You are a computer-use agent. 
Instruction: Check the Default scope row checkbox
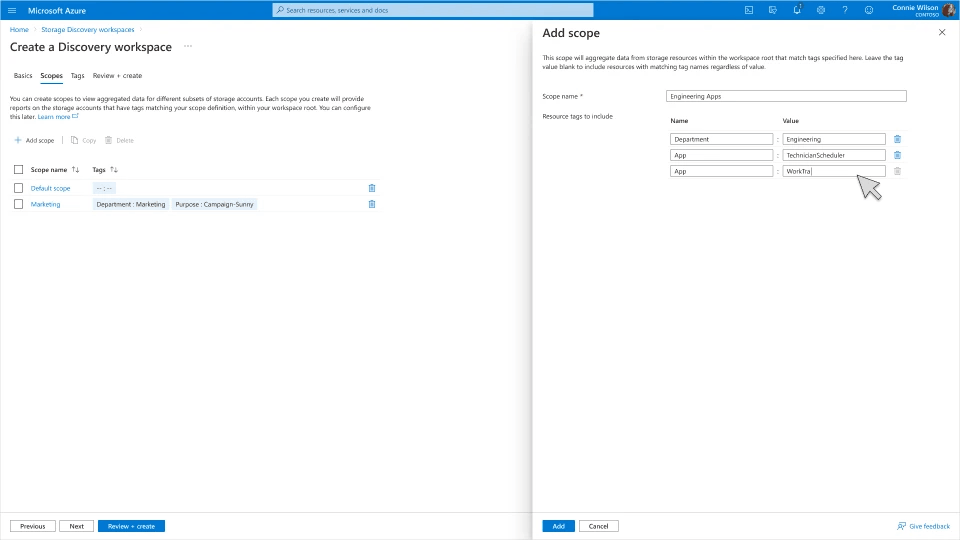pos(18,188)
